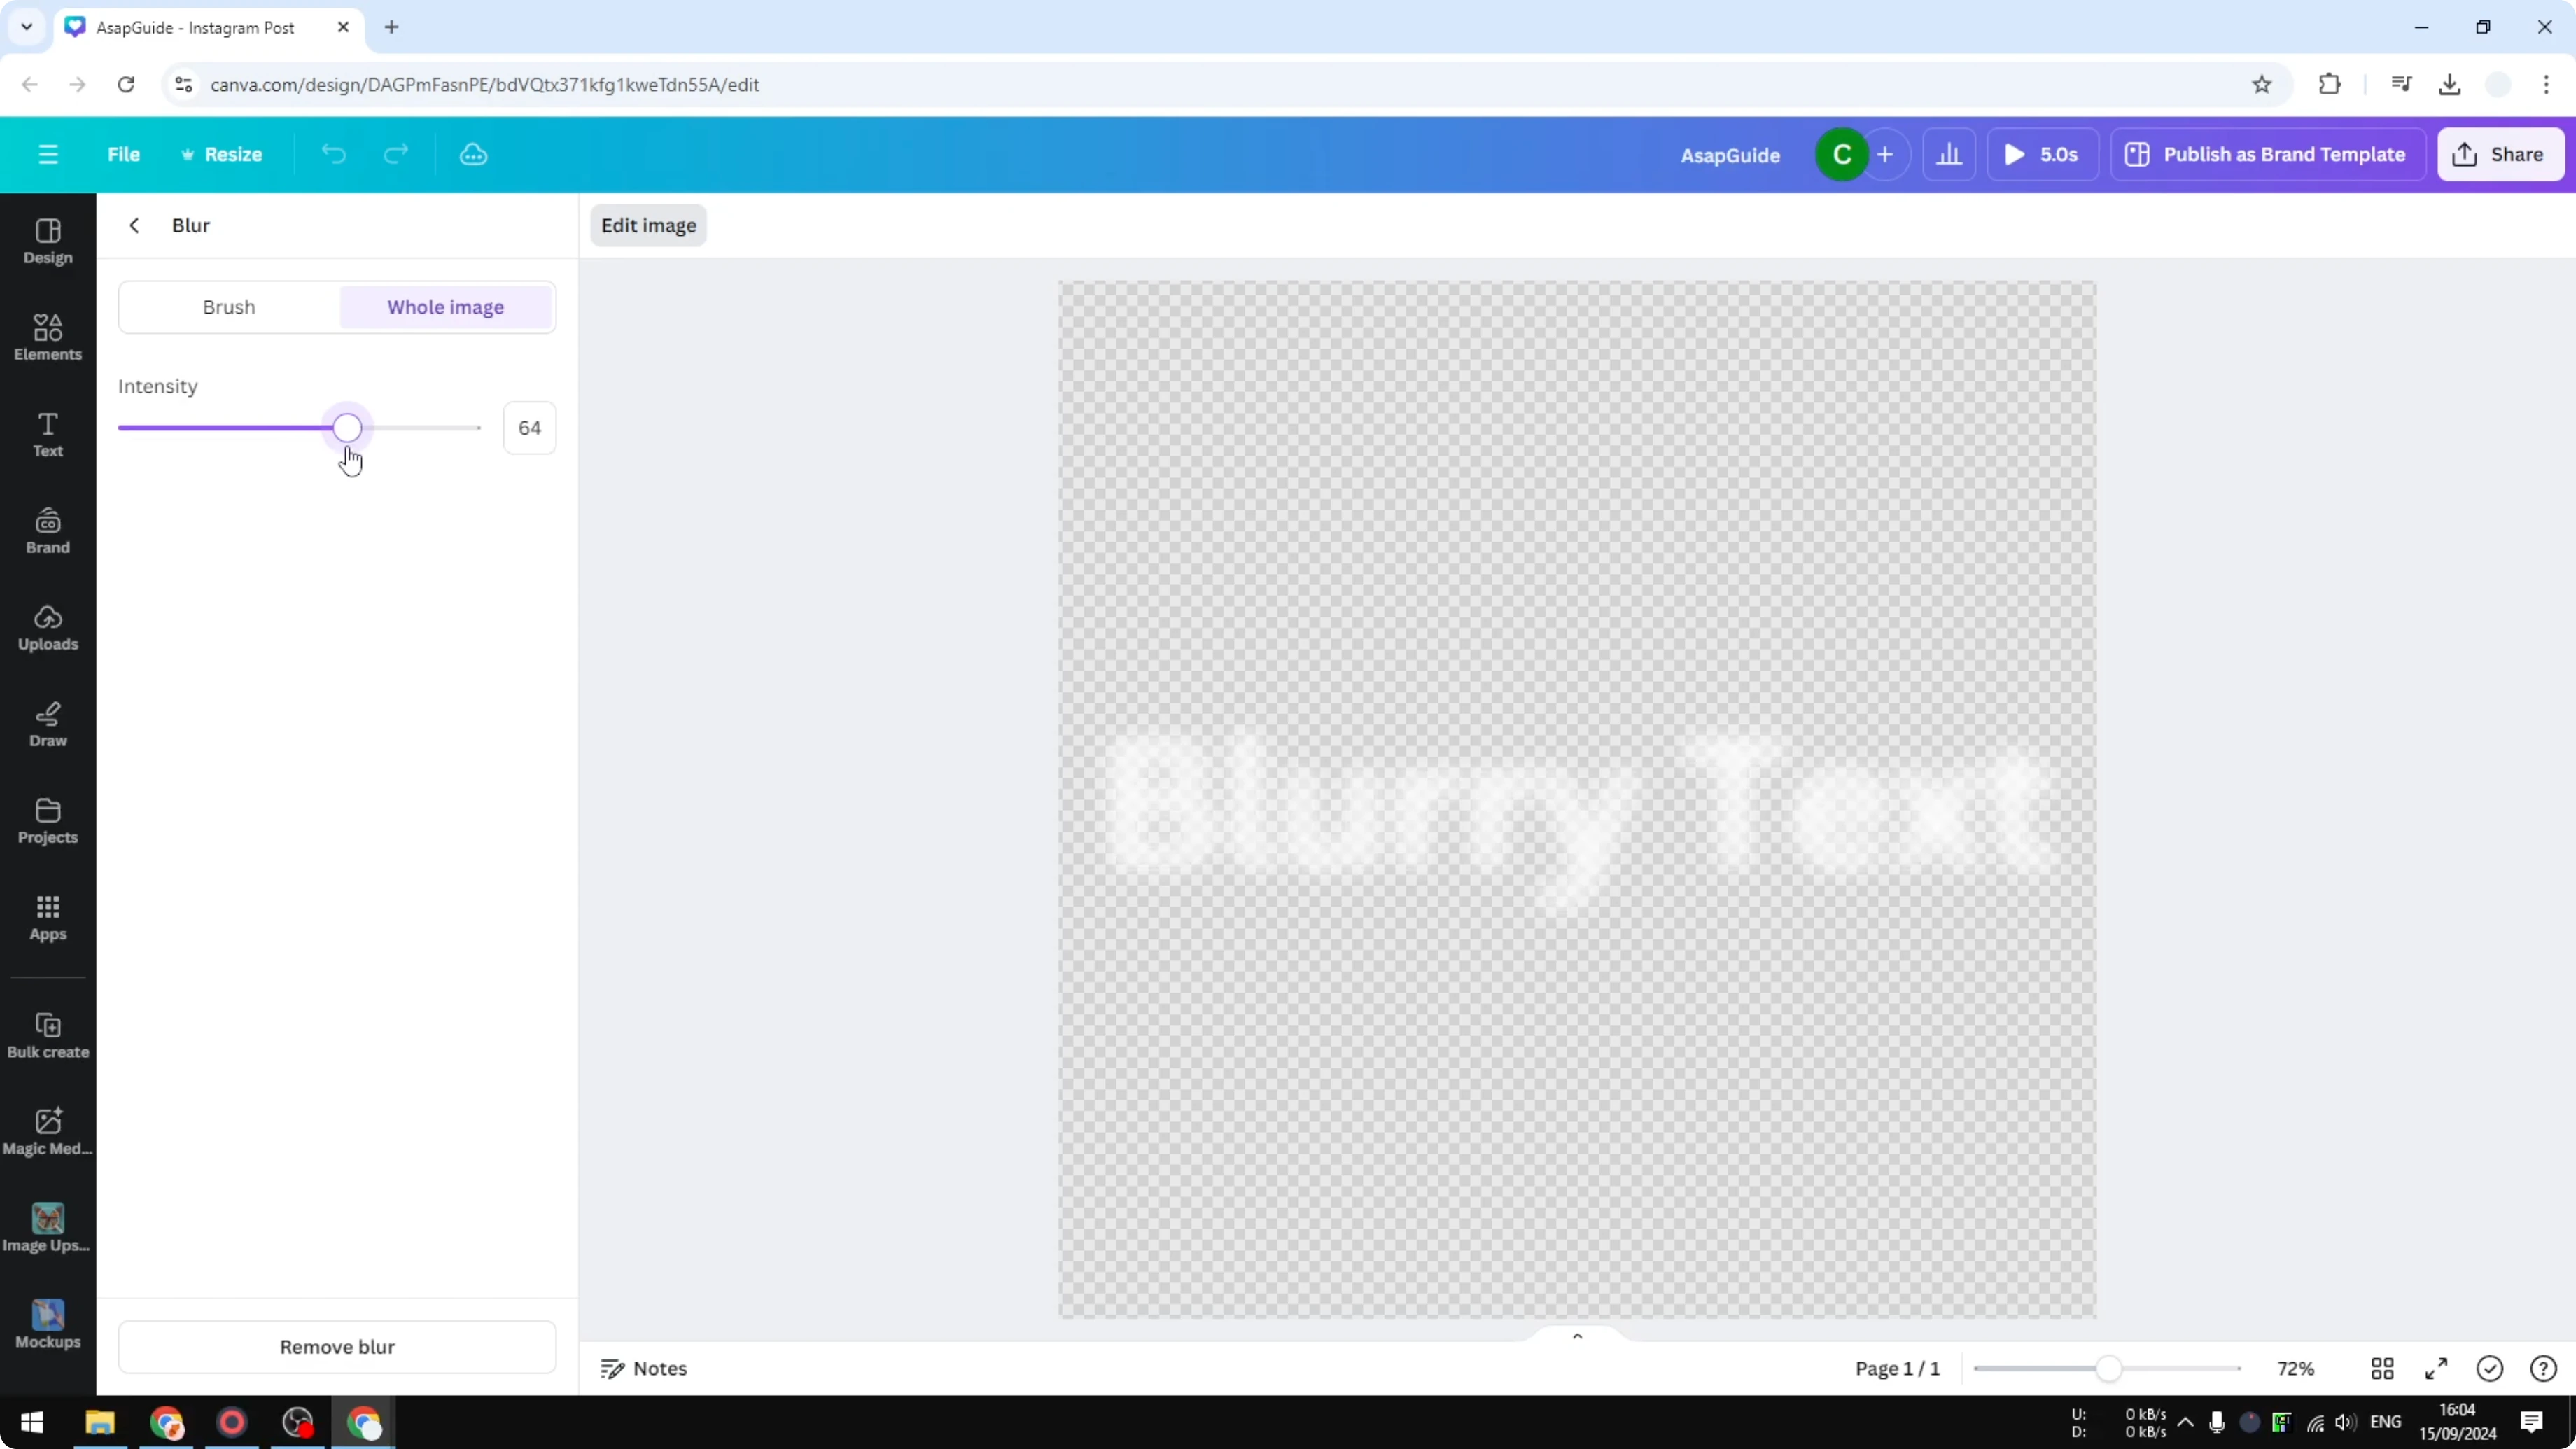Redo the last action

(396, 154)
